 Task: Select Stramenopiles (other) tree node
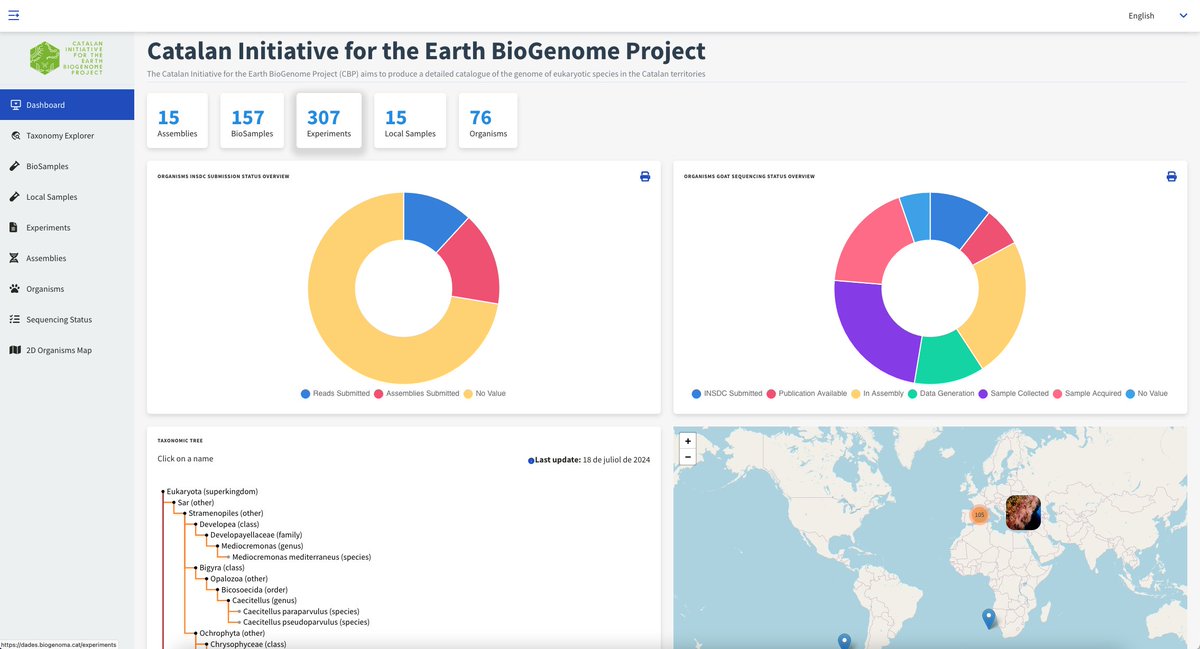coord(228,513)
